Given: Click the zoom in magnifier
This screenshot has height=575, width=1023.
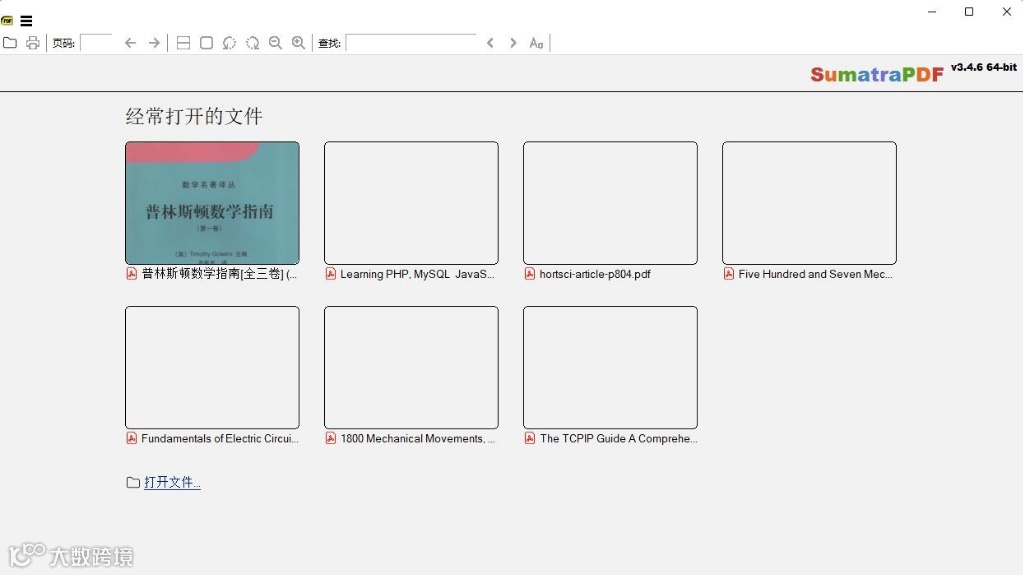Looking at the screenshot, I should tap(298, 43).
